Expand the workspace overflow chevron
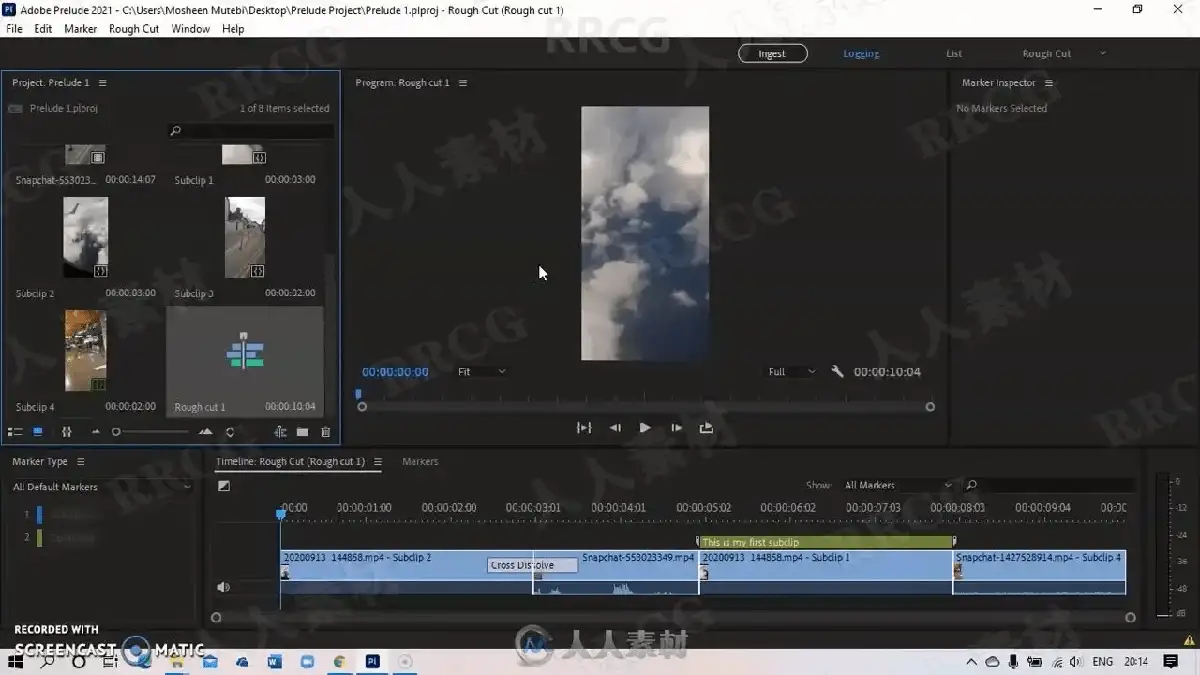This screenshot has width=1200, height=675. point(1103,53)
